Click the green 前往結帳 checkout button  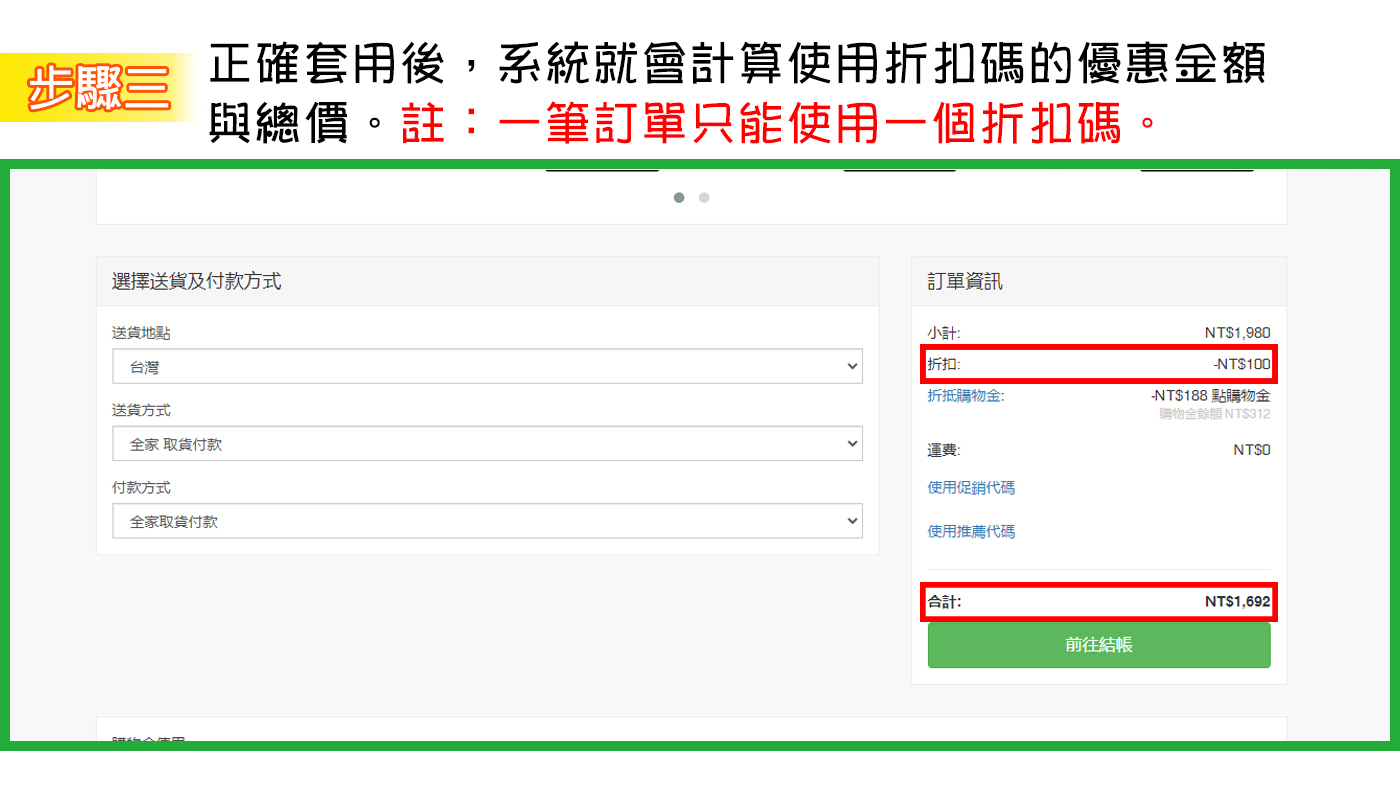(x=1098, y=645)
